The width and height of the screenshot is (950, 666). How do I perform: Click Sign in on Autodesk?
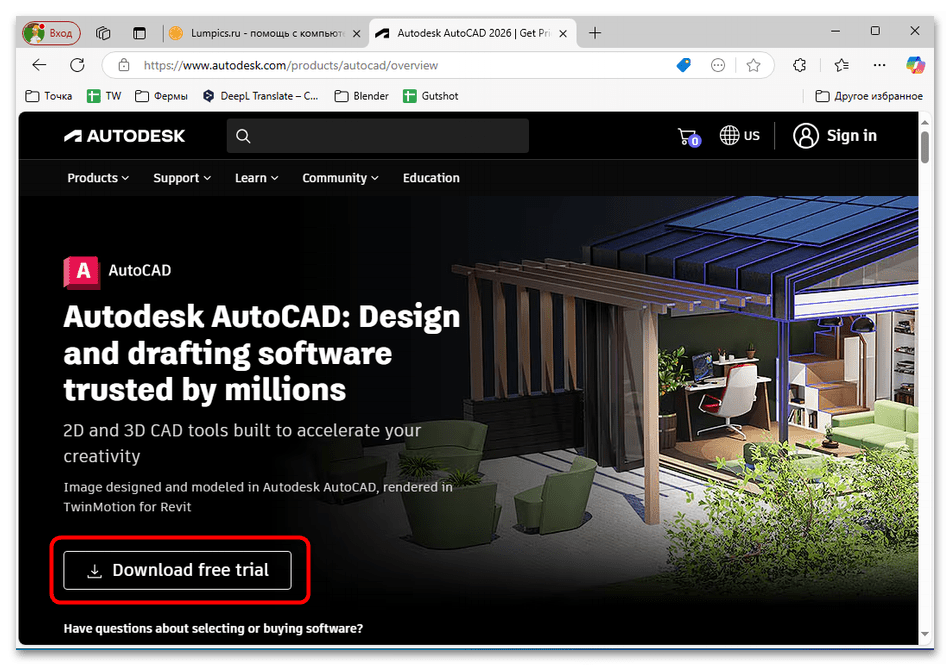tap(835, 136)
